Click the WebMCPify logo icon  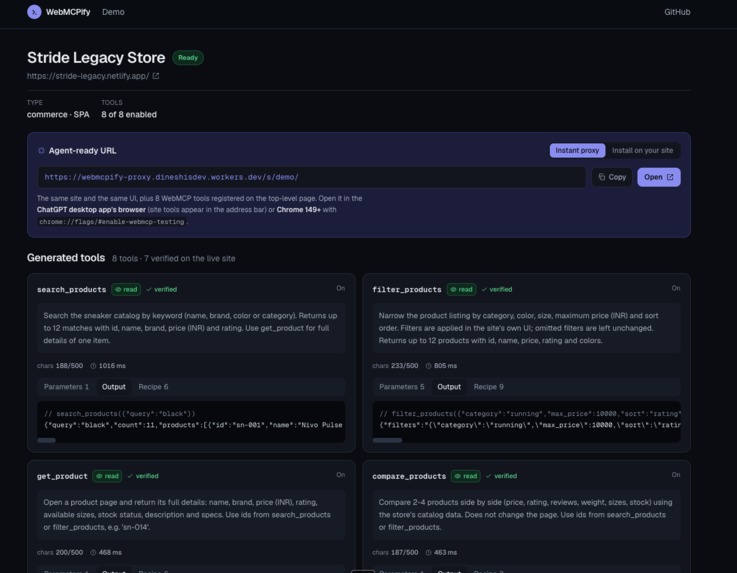tap(34, 12)
